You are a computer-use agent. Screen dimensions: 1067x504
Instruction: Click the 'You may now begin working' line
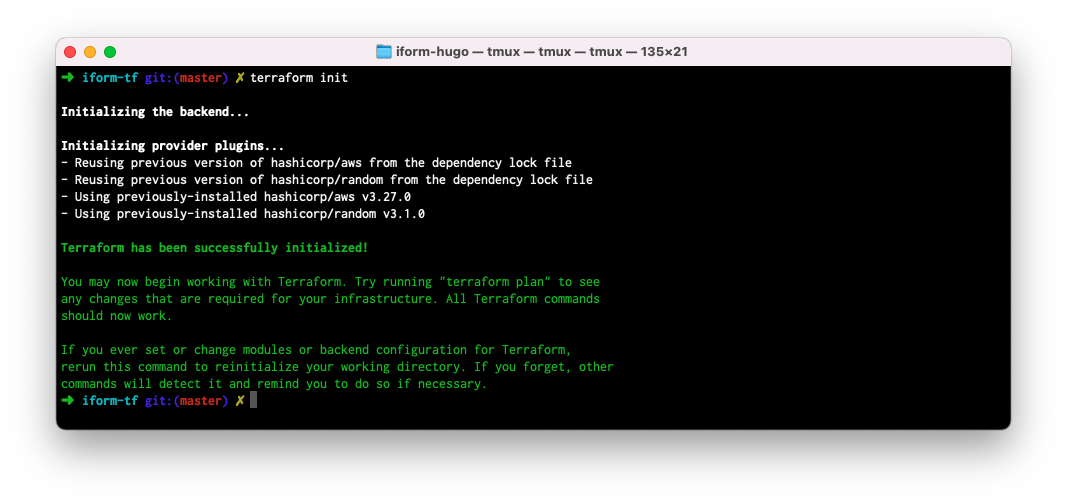pyautogui.click(x=330, y=282)
